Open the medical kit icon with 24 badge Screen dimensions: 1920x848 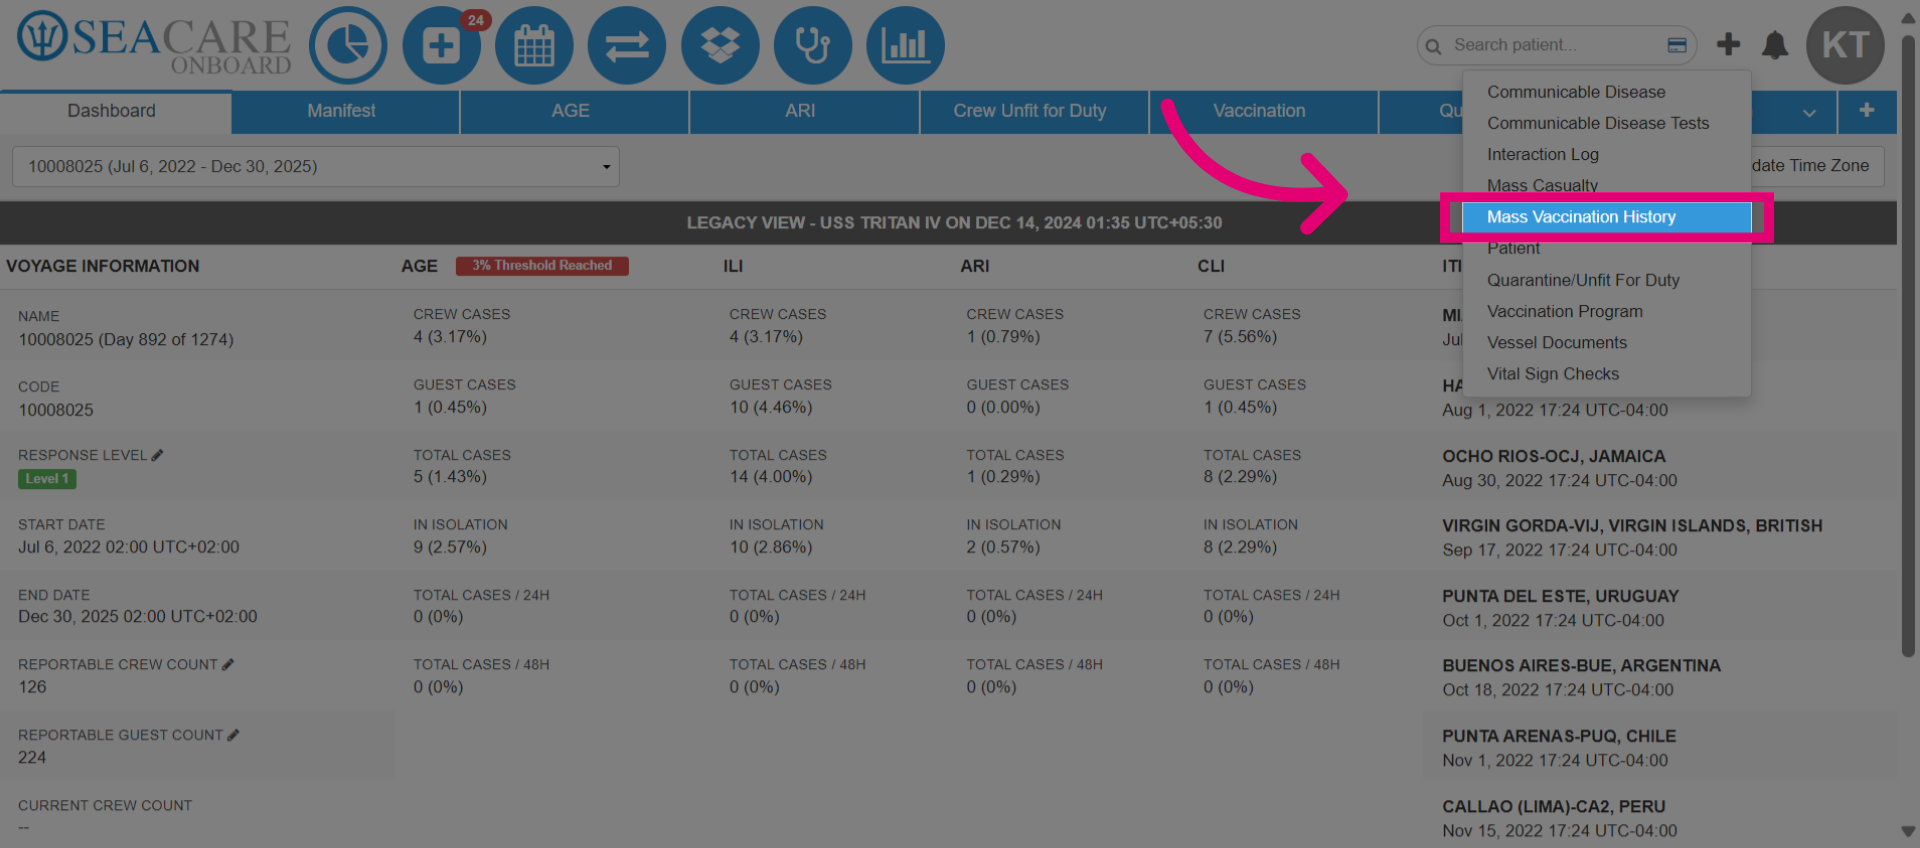pos(441,45)
